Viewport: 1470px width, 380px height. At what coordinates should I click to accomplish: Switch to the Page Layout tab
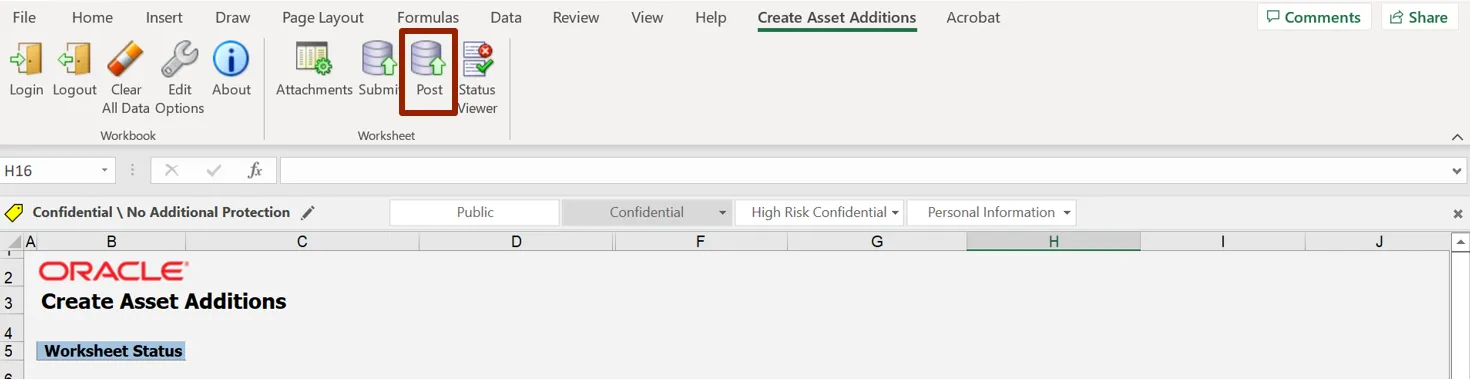pos(323,18)
